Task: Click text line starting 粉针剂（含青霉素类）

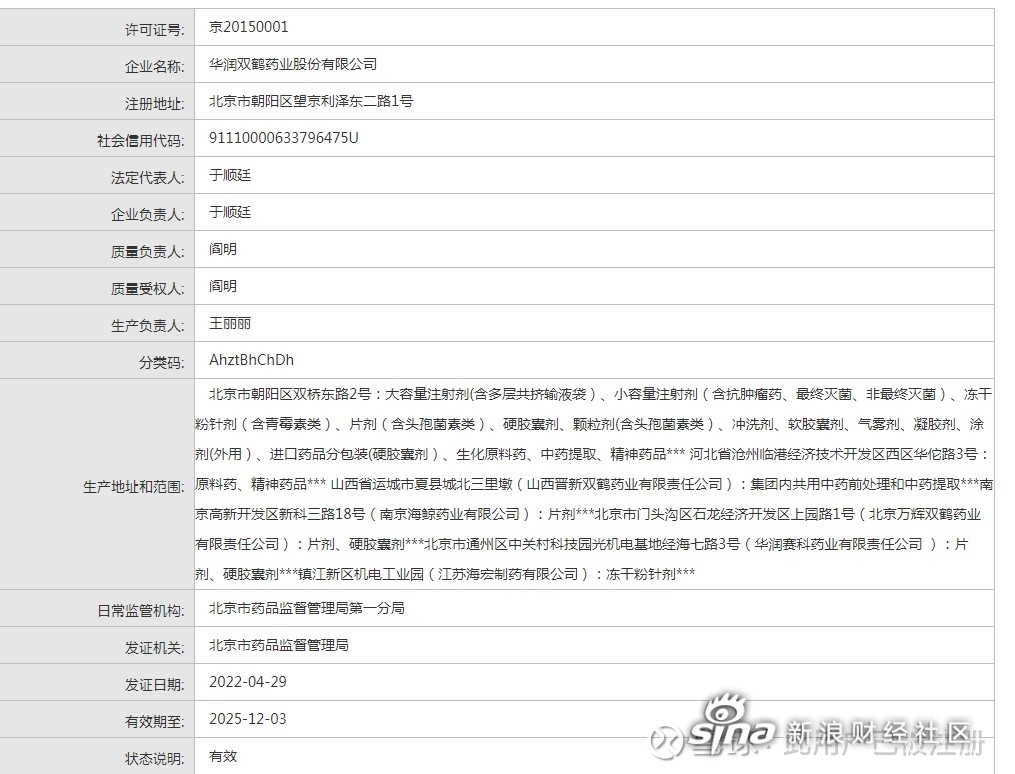Action: (590, 424)
